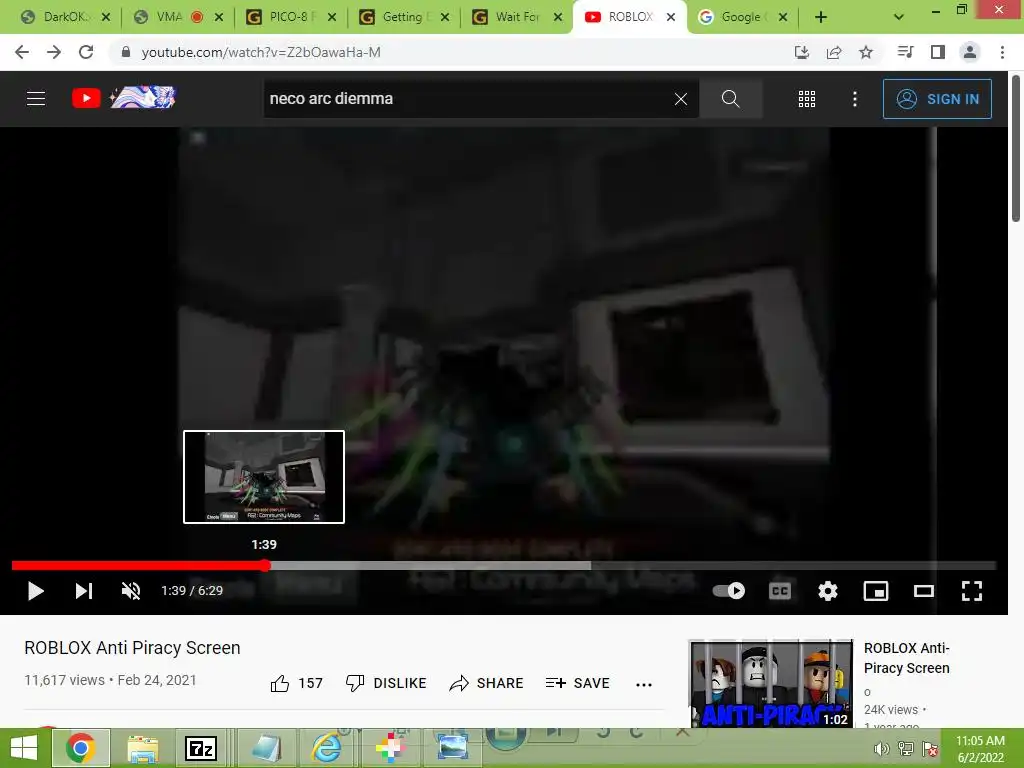Viewport: 1024px width, 768px height.
Task: Go back in the browser
Action: pyautogui.click(x=22, y=52)
